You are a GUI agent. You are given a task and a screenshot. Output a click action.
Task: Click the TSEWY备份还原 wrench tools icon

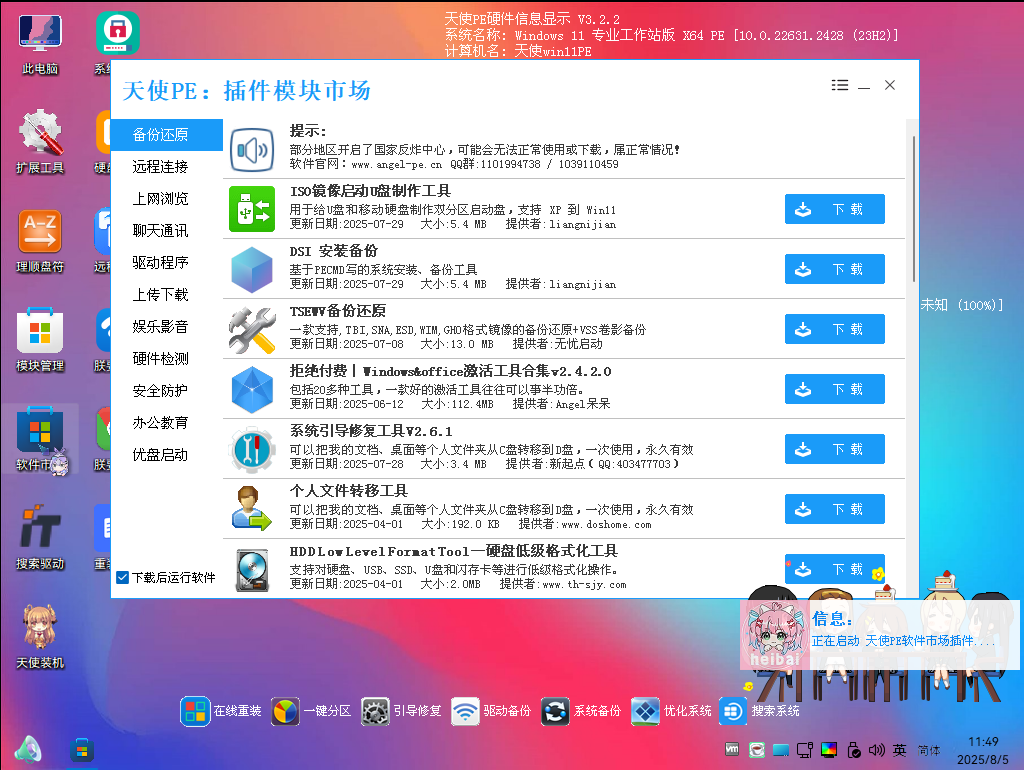click(x=252, y=329)
